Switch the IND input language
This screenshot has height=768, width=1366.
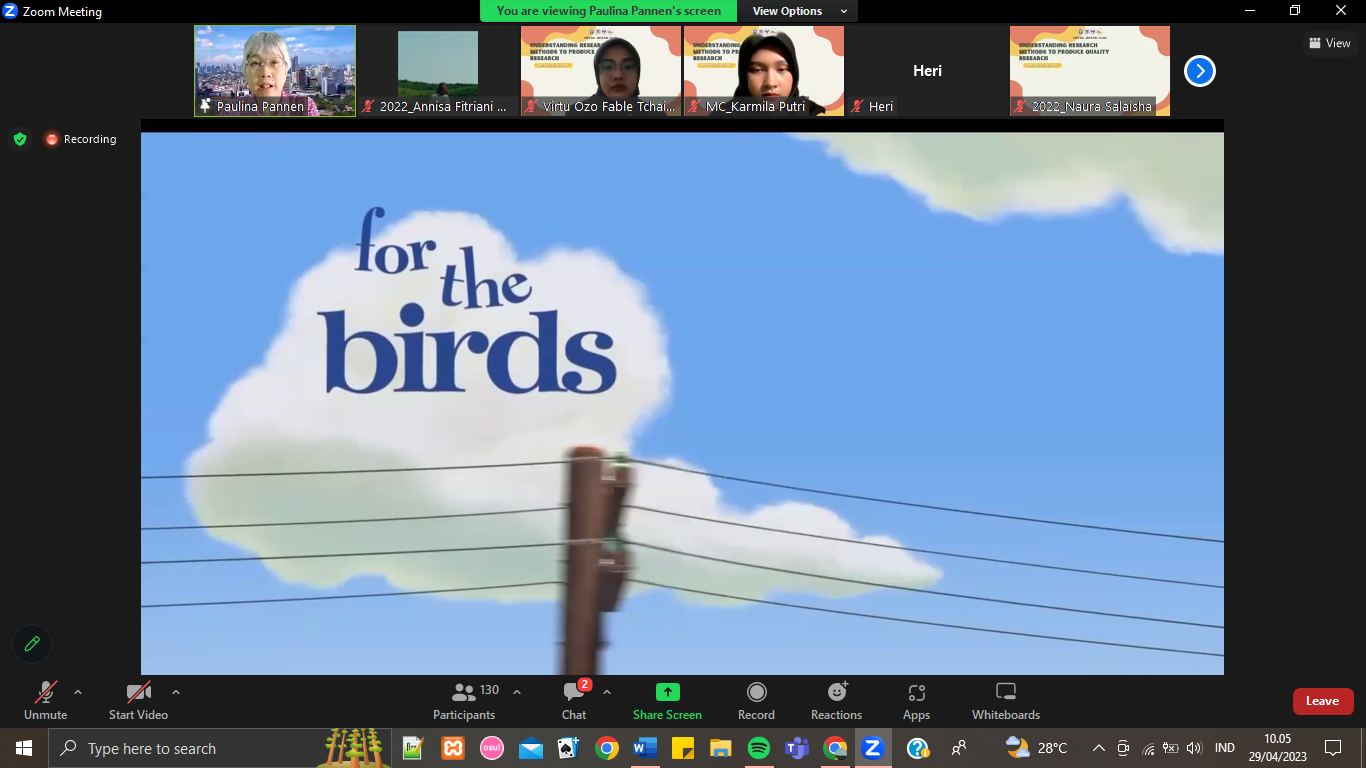tap(1224, 748)
